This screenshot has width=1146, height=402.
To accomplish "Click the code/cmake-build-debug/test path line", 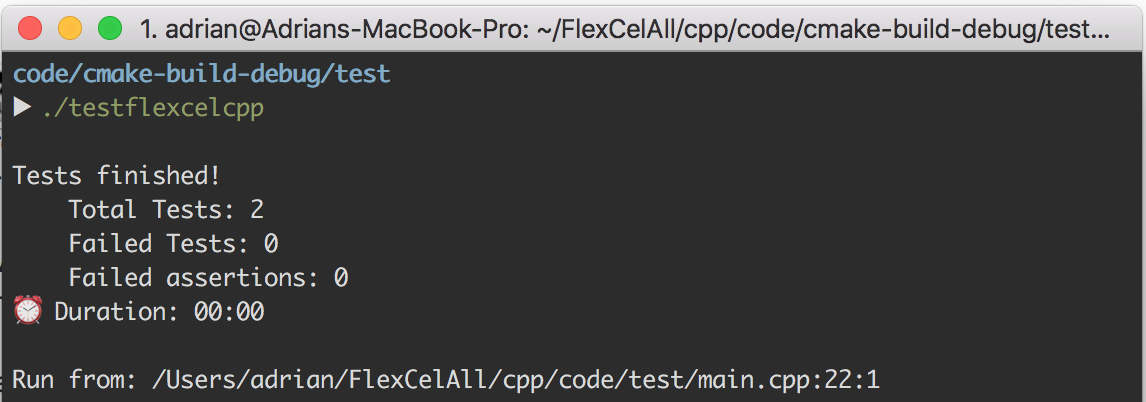I will pos(202,74).
